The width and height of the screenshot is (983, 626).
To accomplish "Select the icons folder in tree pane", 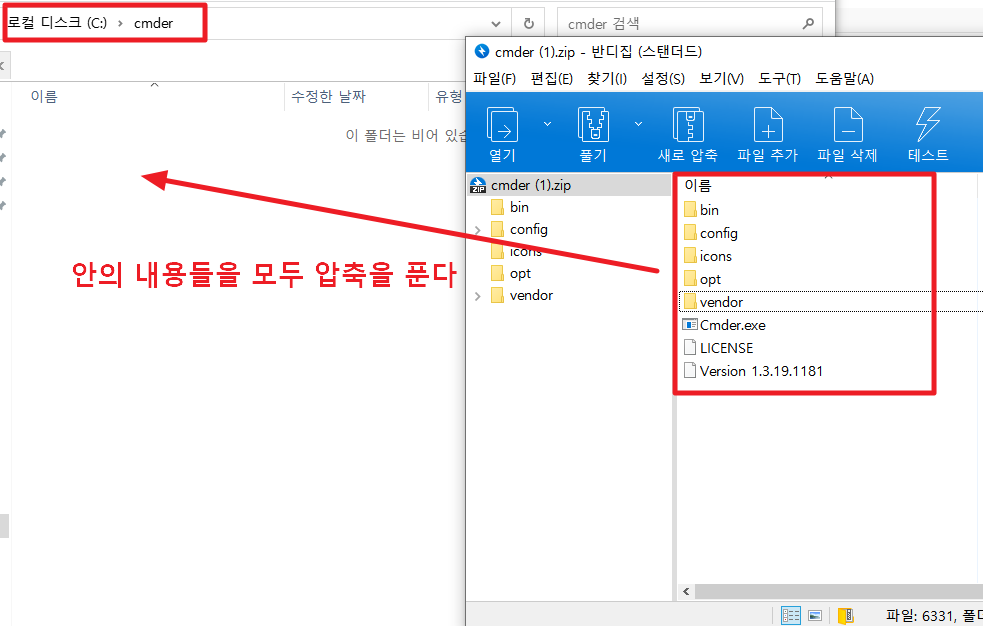I will pyautogui.click(x=525, y=252).
